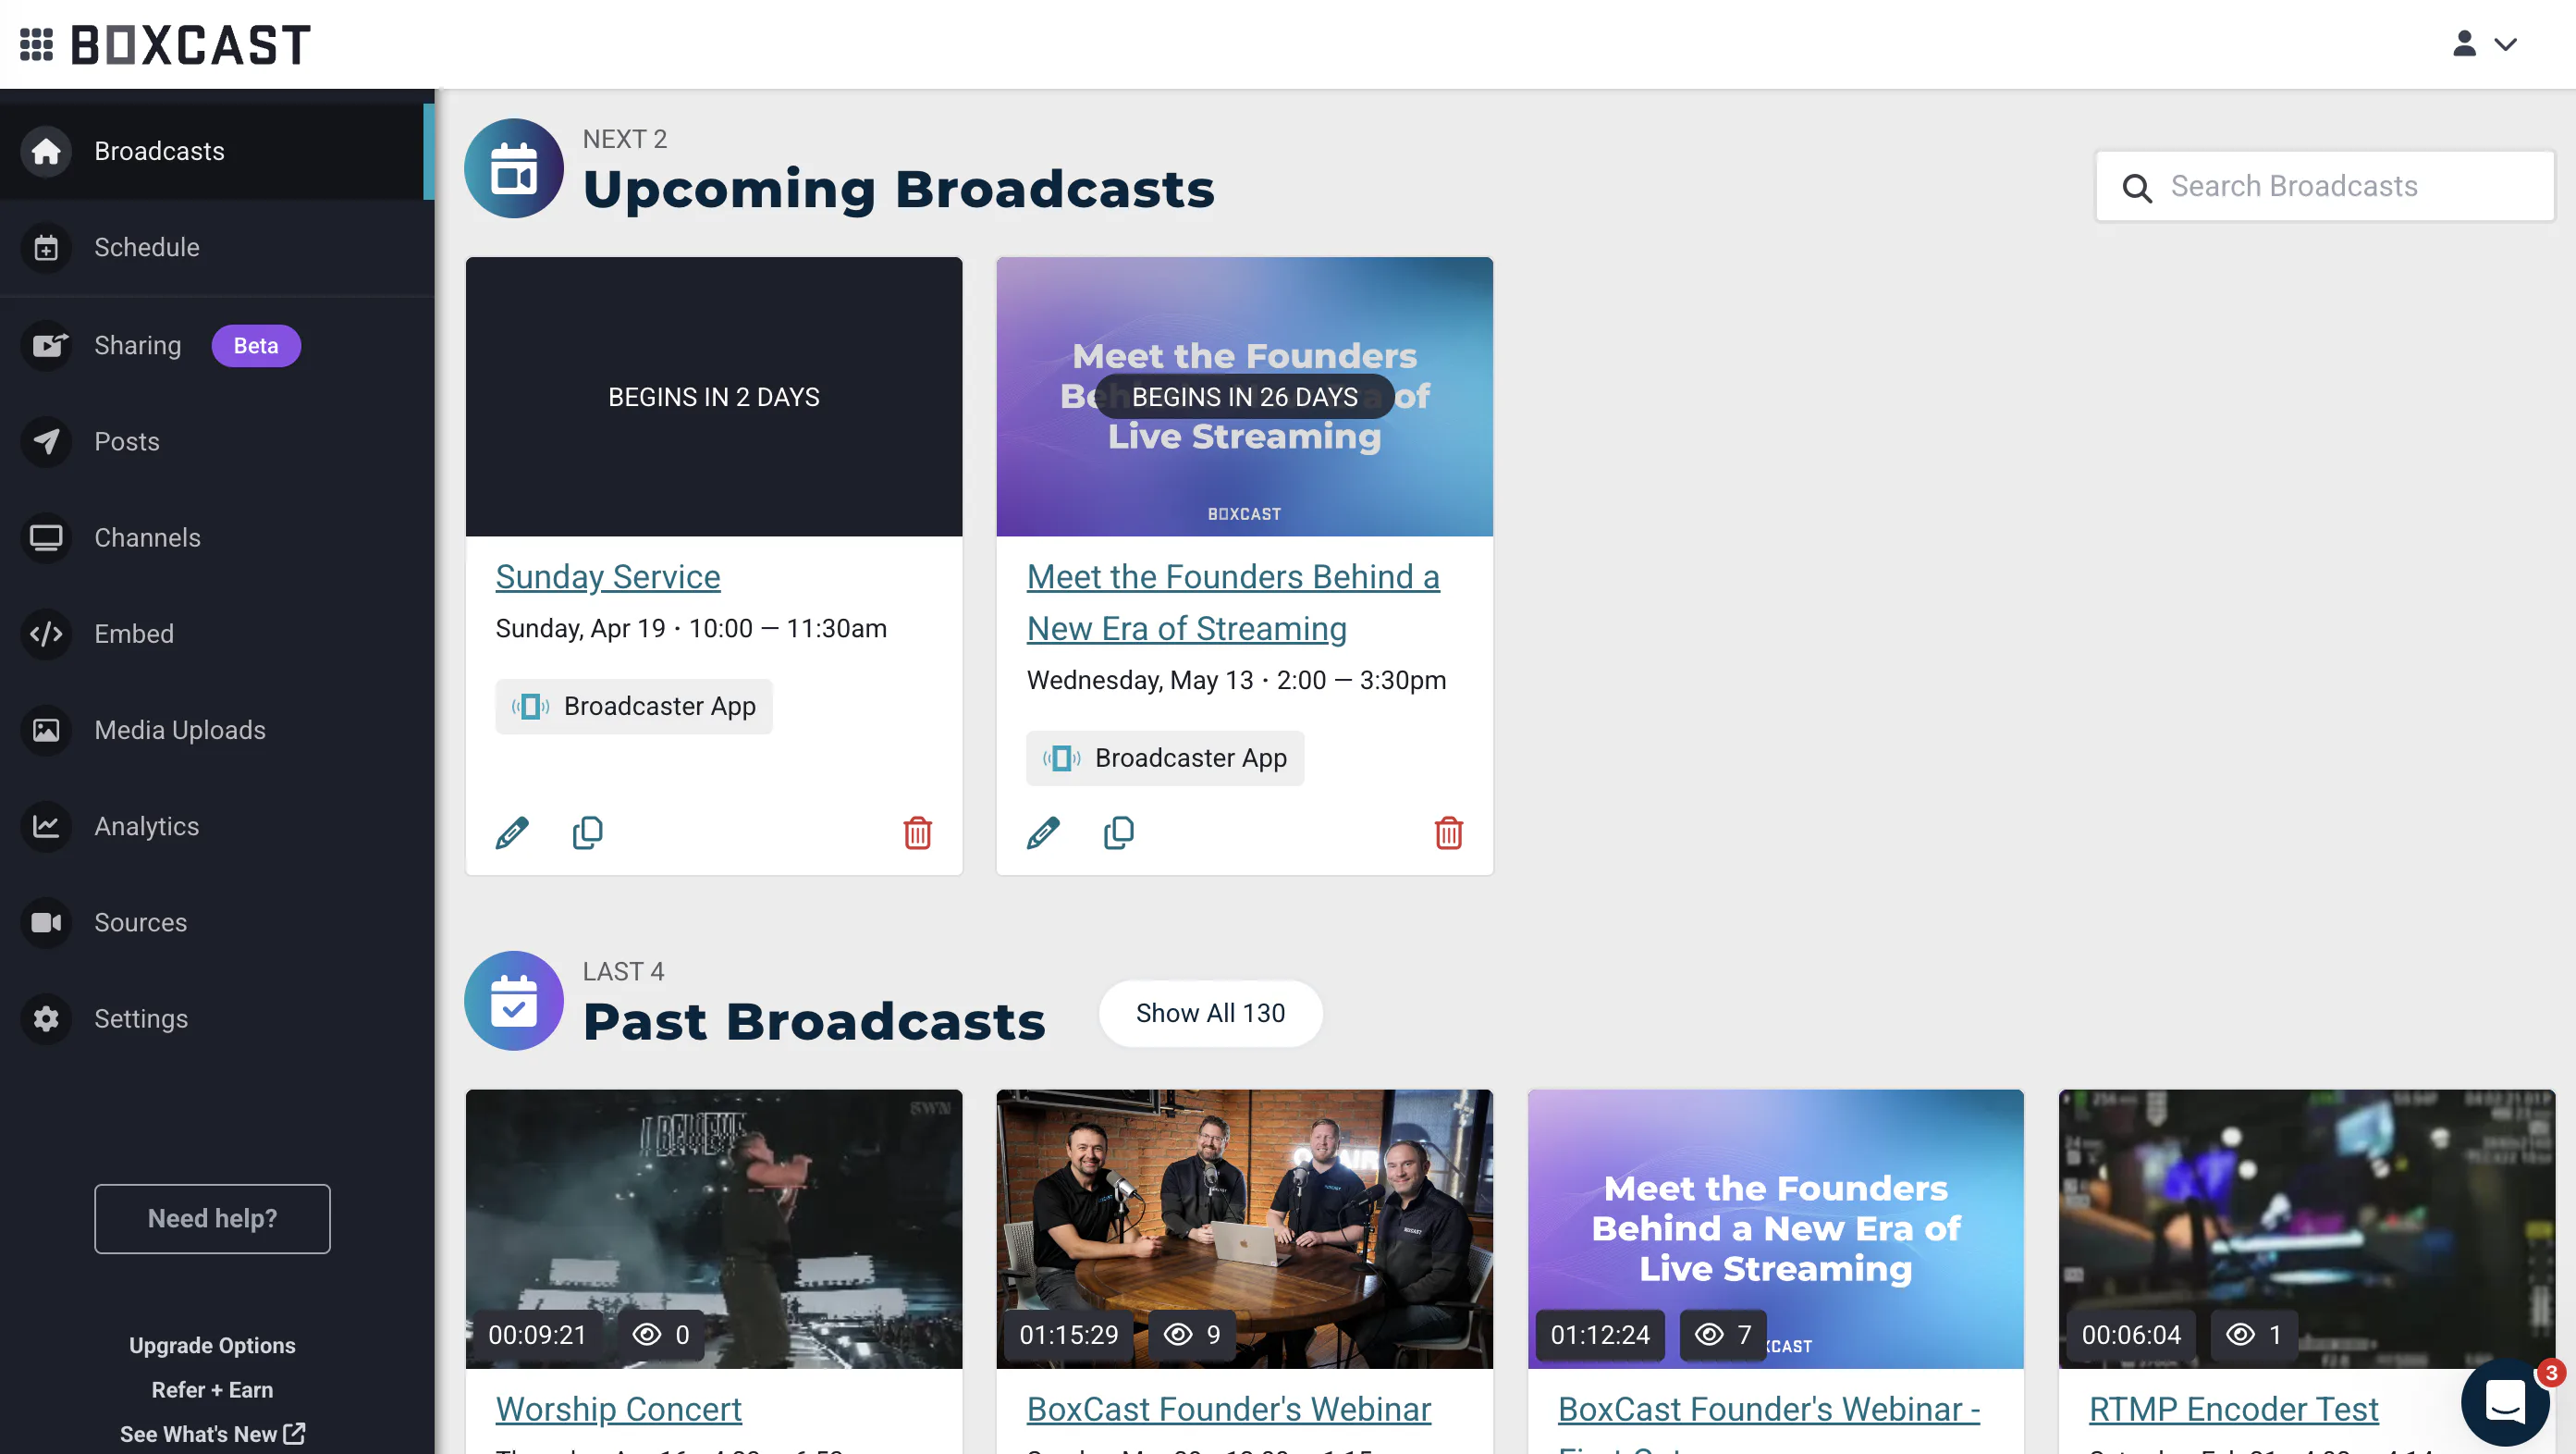This screenshot has width=2576, height=1454.
Task: Click the Channels monitor icon
Action: tap(46, 537)
